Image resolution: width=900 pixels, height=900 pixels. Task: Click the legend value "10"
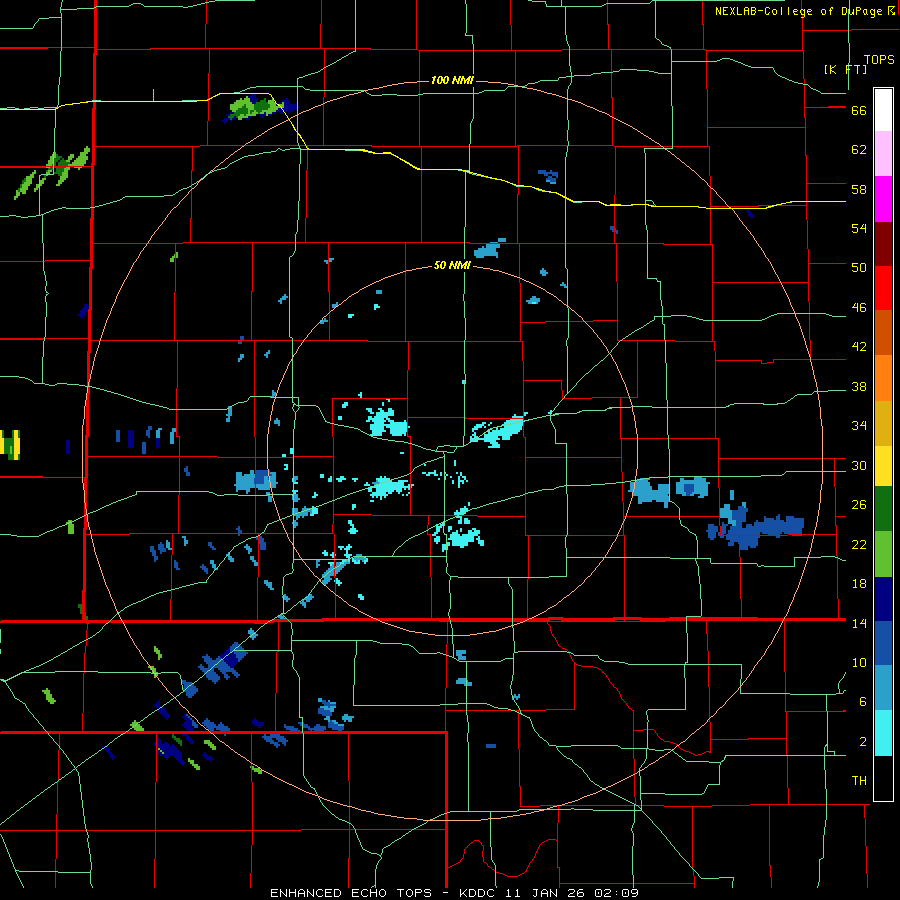(x=859, y=662)
